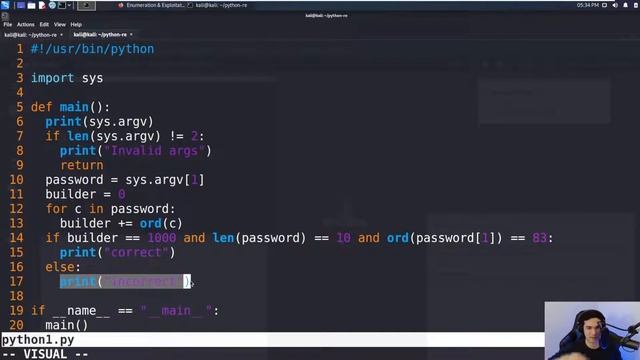Open the Actions menu
640x360 pixels.
pos(26,24)
